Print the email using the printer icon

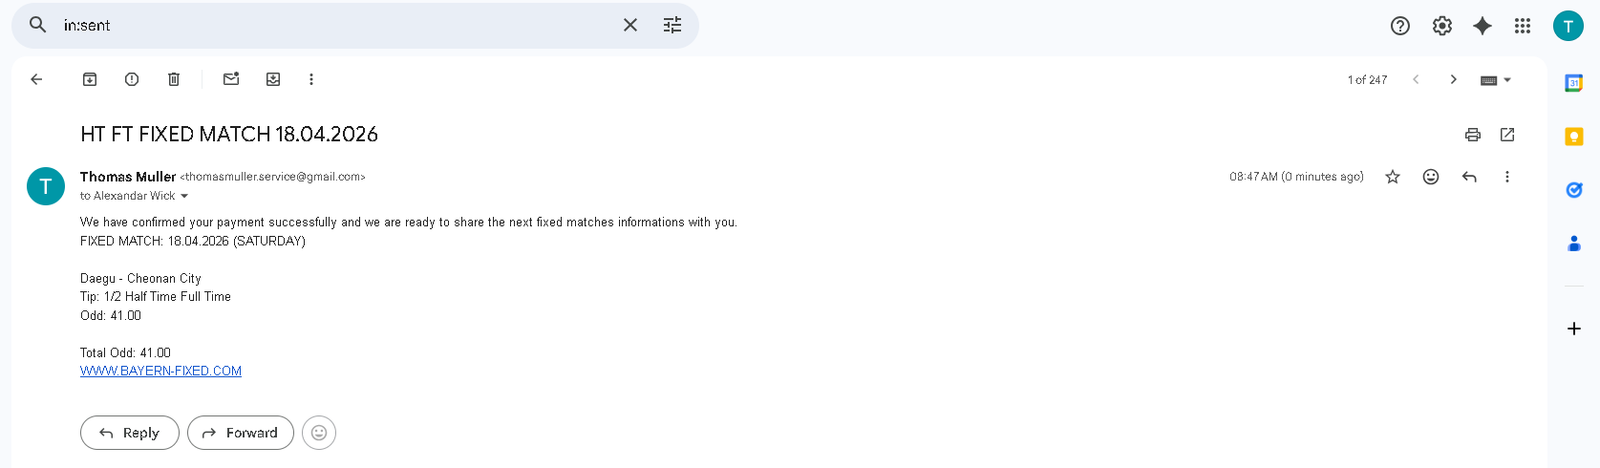pyautogui.click(x=1472, y=135)
